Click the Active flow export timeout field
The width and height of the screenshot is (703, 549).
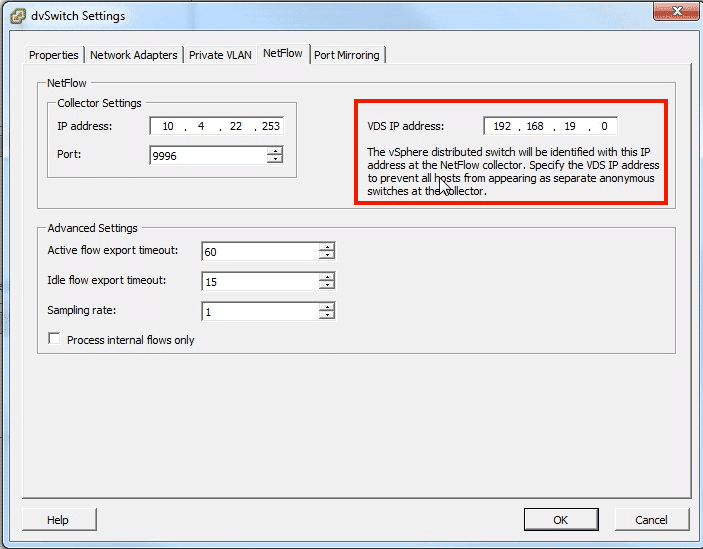[261, 251]
